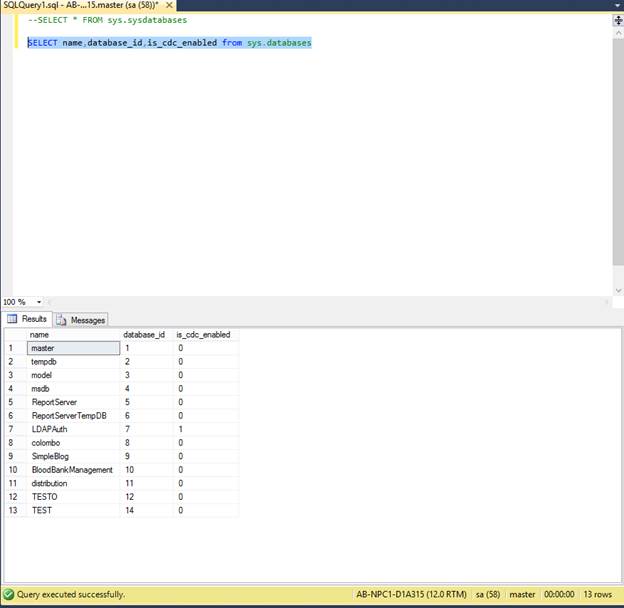This screenshot has width=624, height=608.
Task: Select the ReportServerTempDB cell
Action: point(73,416)
